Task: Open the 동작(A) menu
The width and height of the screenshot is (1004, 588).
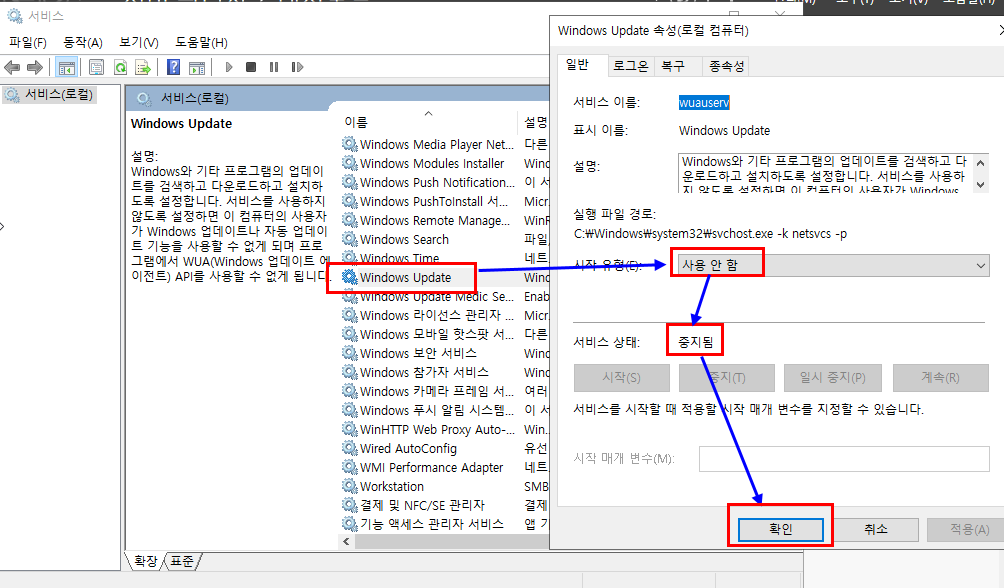Action: point(83,42)
